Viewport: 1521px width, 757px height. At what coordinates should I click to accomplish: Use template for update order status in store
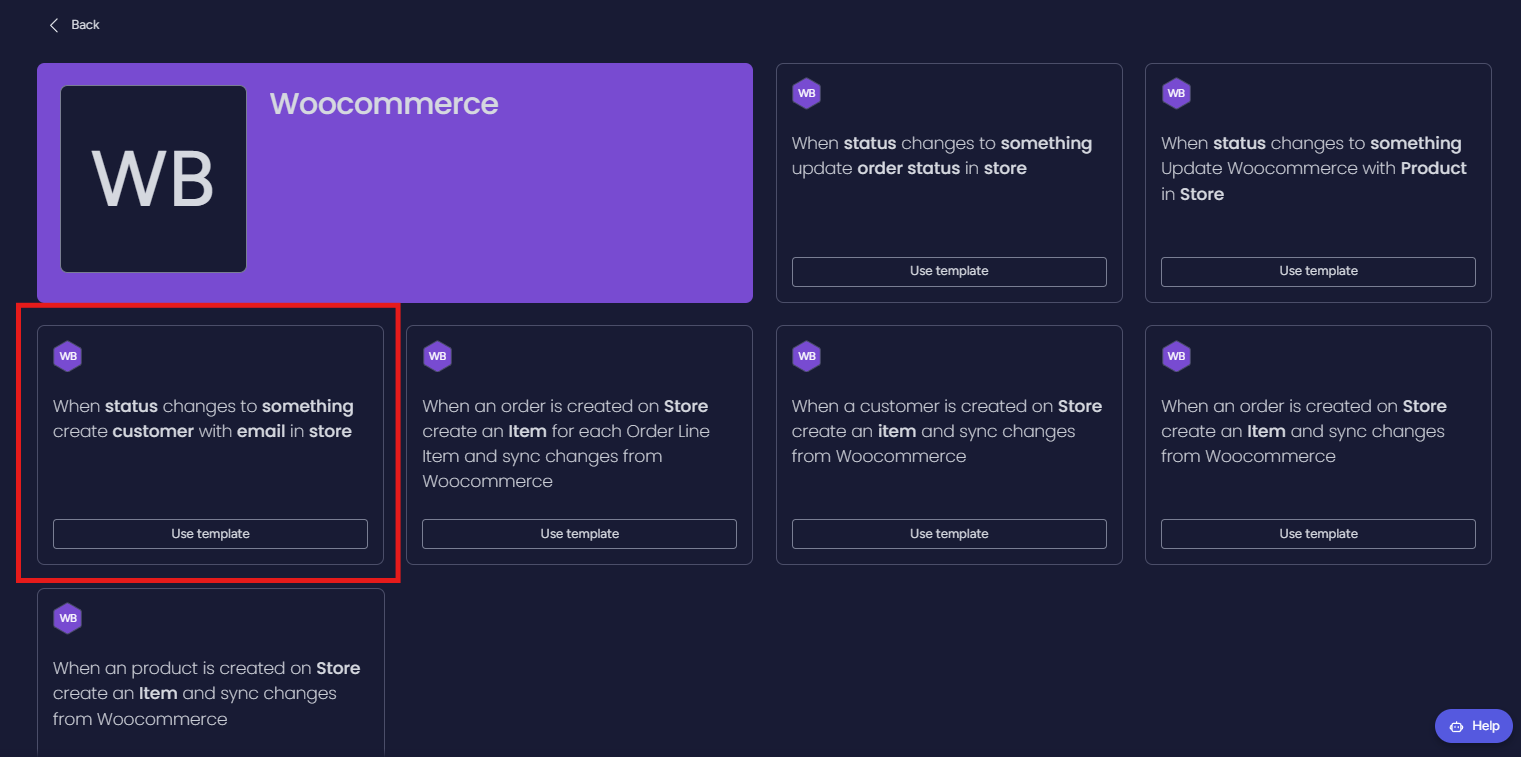coord(949,271)
